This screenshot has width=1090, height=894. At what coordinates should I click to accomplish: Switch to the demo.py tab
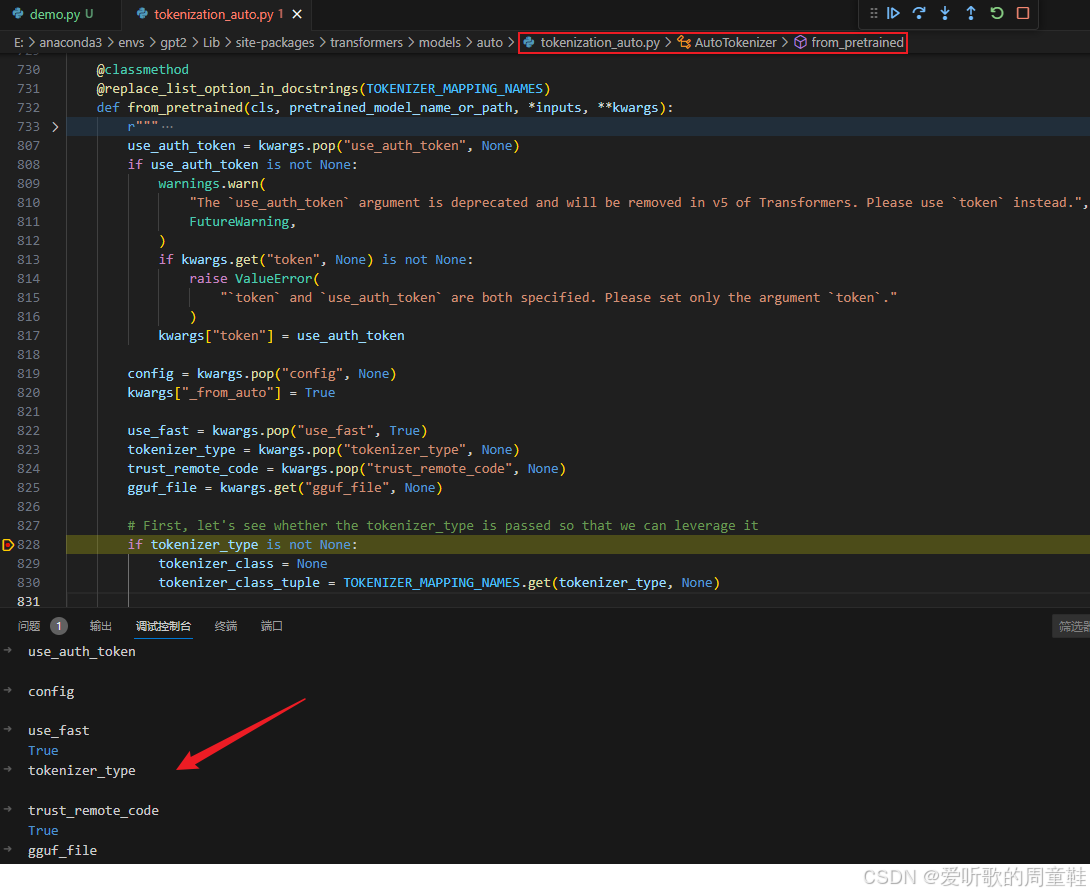(61, 14)
